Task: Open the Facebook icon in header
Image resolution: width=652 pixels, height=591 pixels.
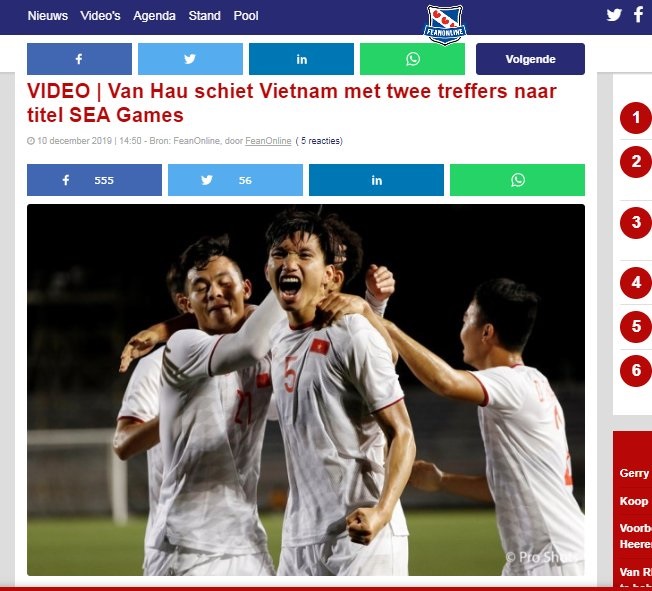Action: point(638,15)
